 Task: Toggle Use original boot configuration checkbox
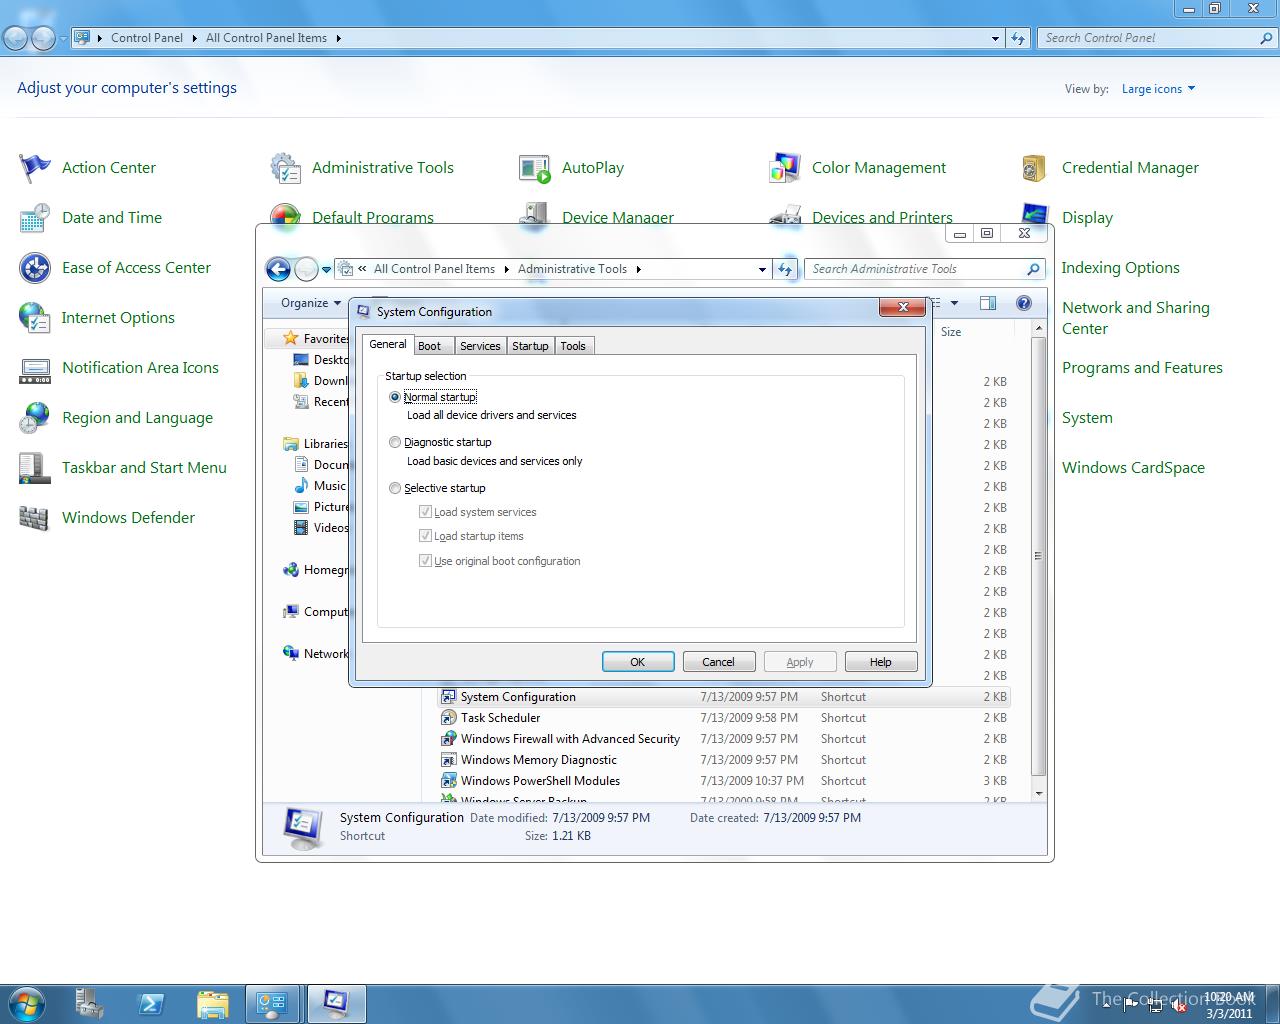pos(425,560)
